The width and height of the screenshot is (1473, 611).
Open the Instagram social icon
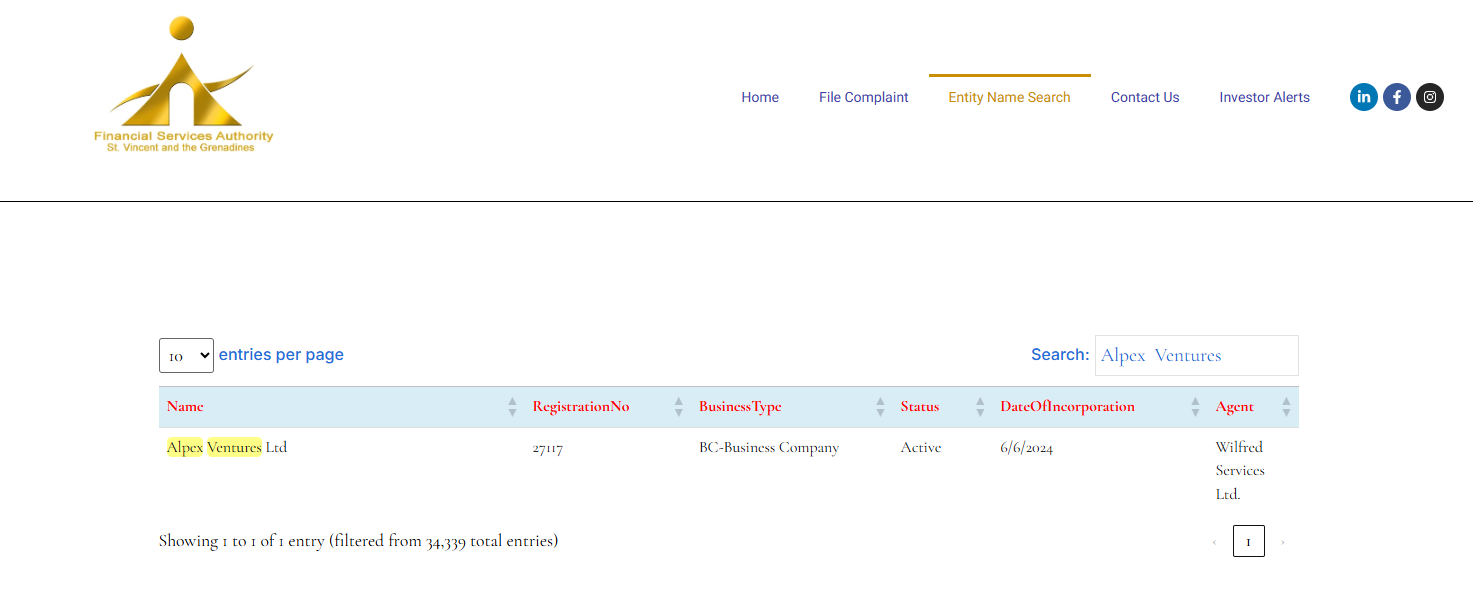1430,97
